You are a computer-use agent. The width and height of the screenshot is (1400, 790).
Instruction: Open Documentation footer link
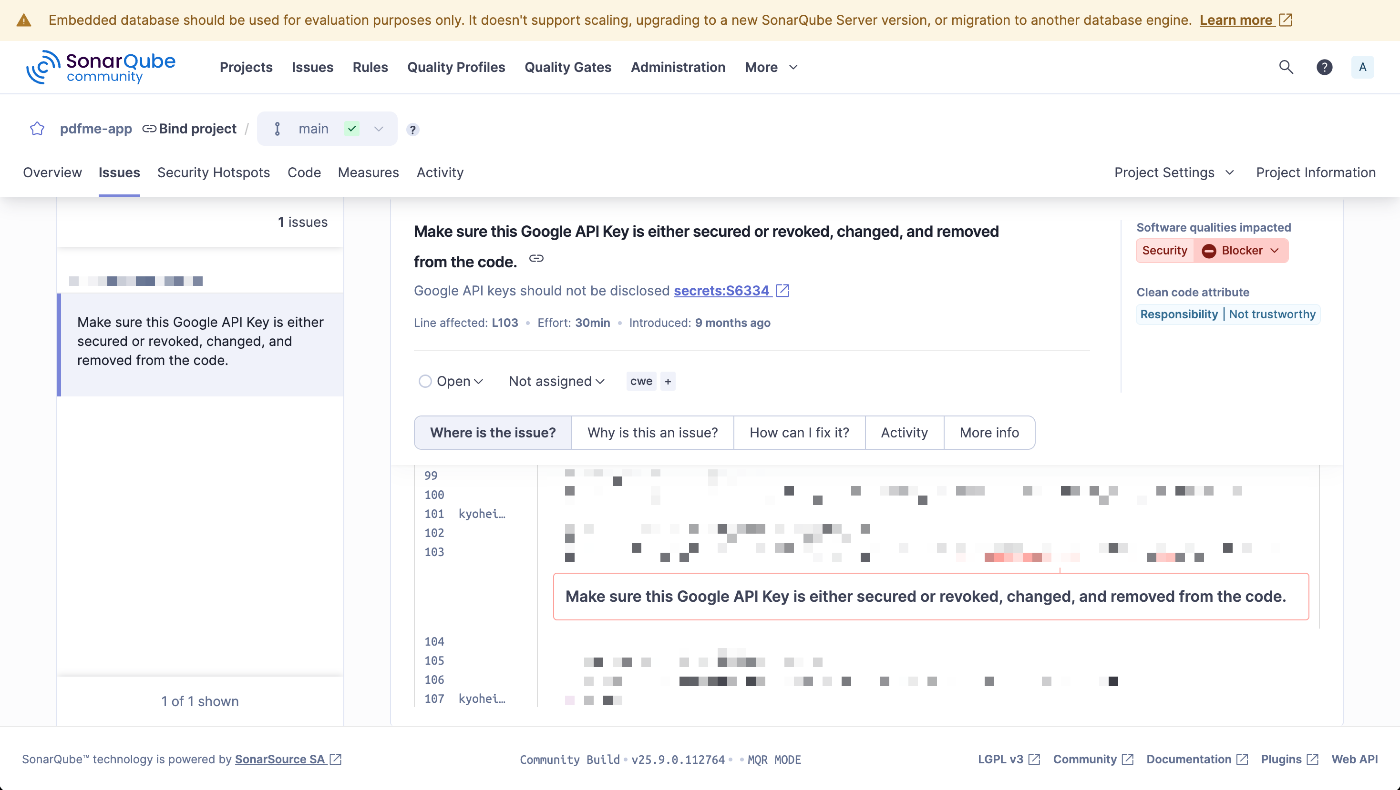tap(1197, 759)
